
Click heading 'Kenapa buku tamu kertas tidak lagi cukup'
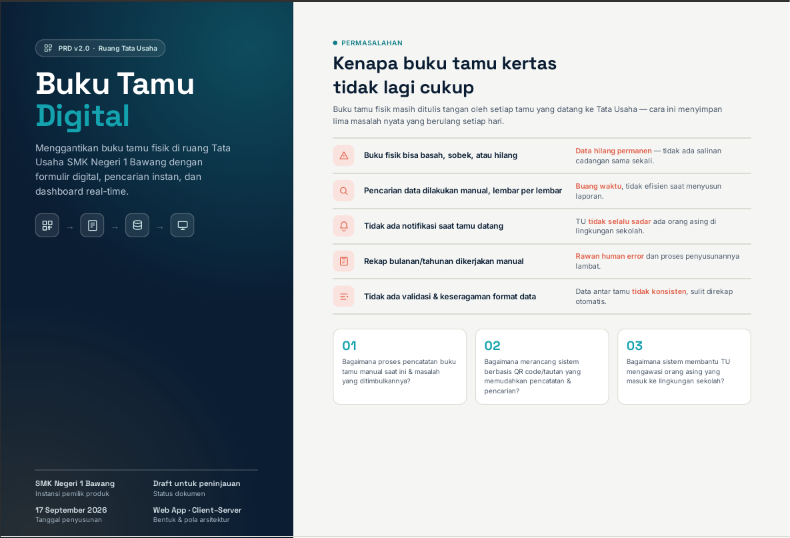point(444,76)
